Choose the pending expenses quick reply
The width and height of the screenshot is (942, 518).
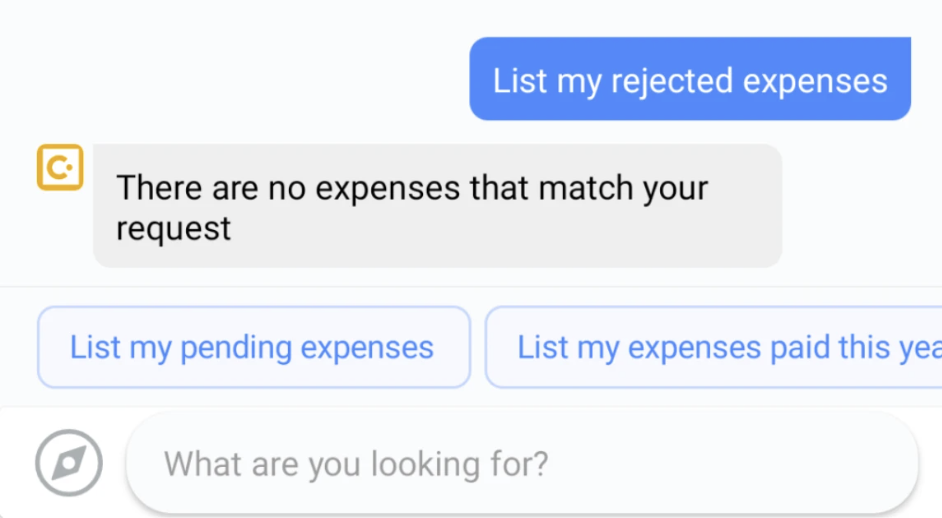tap(254, 347)
